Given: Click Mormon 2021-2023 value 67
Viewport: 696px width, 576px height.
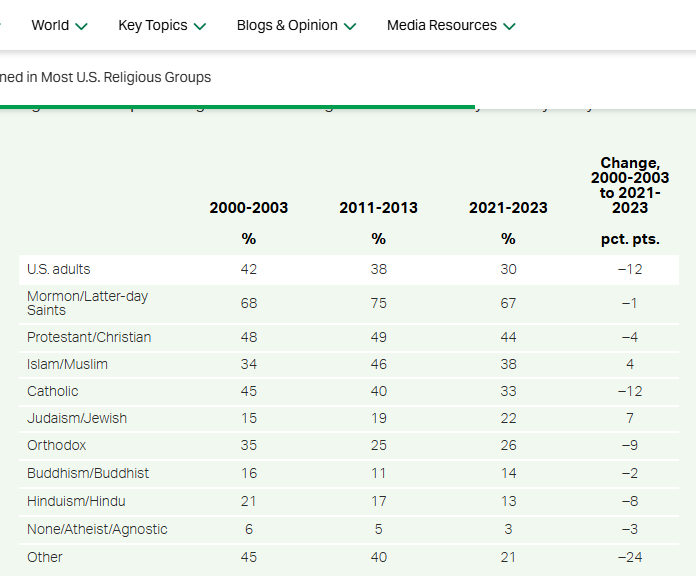Looking at the screenshot, I should click(x=508, y=304).
